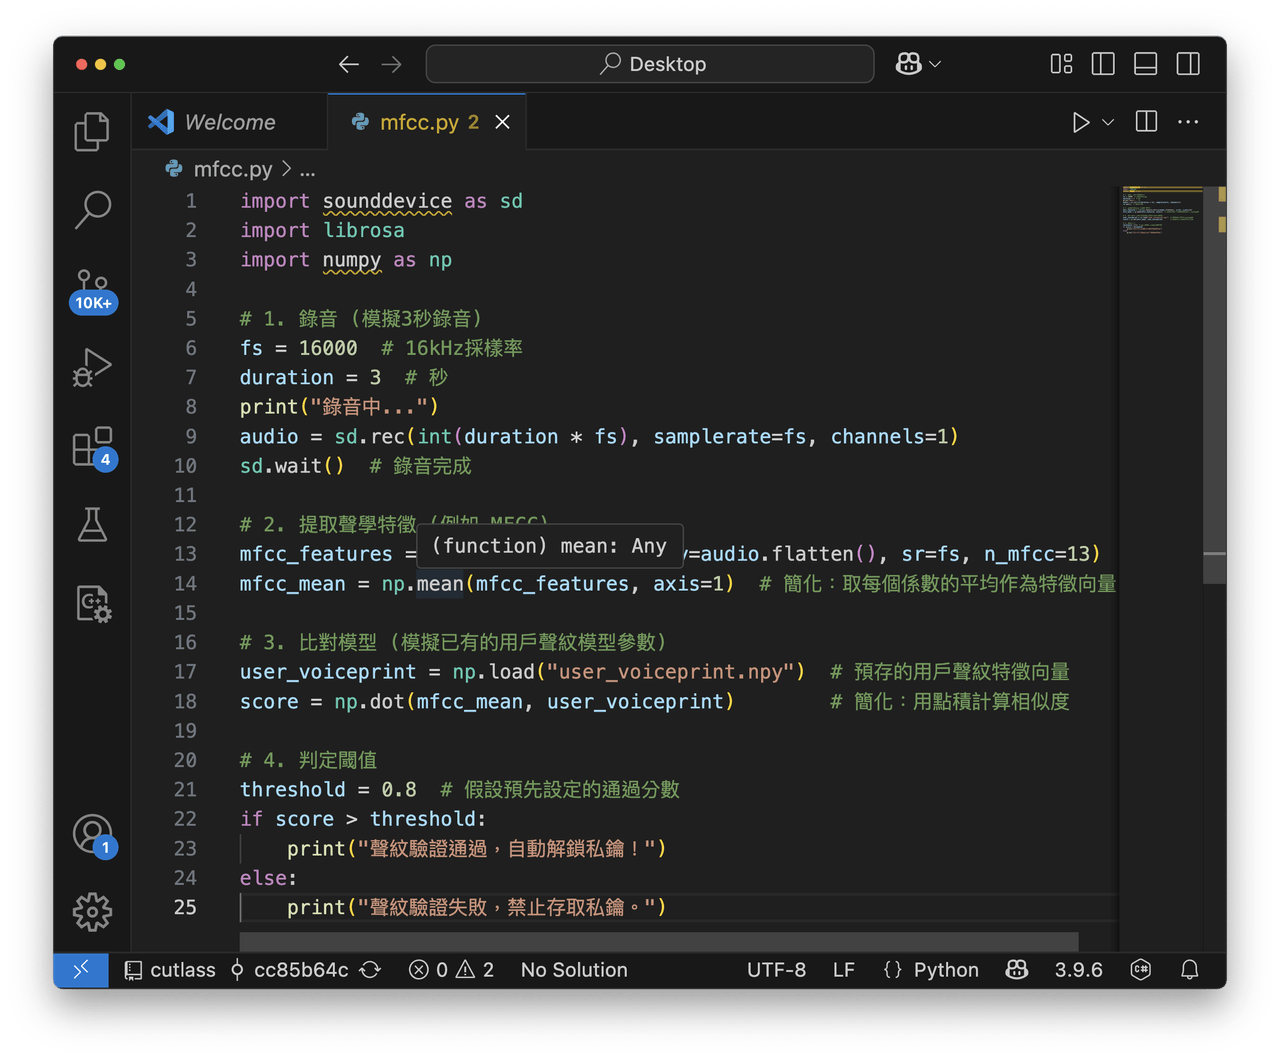Open the Run and Debug view
The image size is (1280, 1059).
point(92,368)
